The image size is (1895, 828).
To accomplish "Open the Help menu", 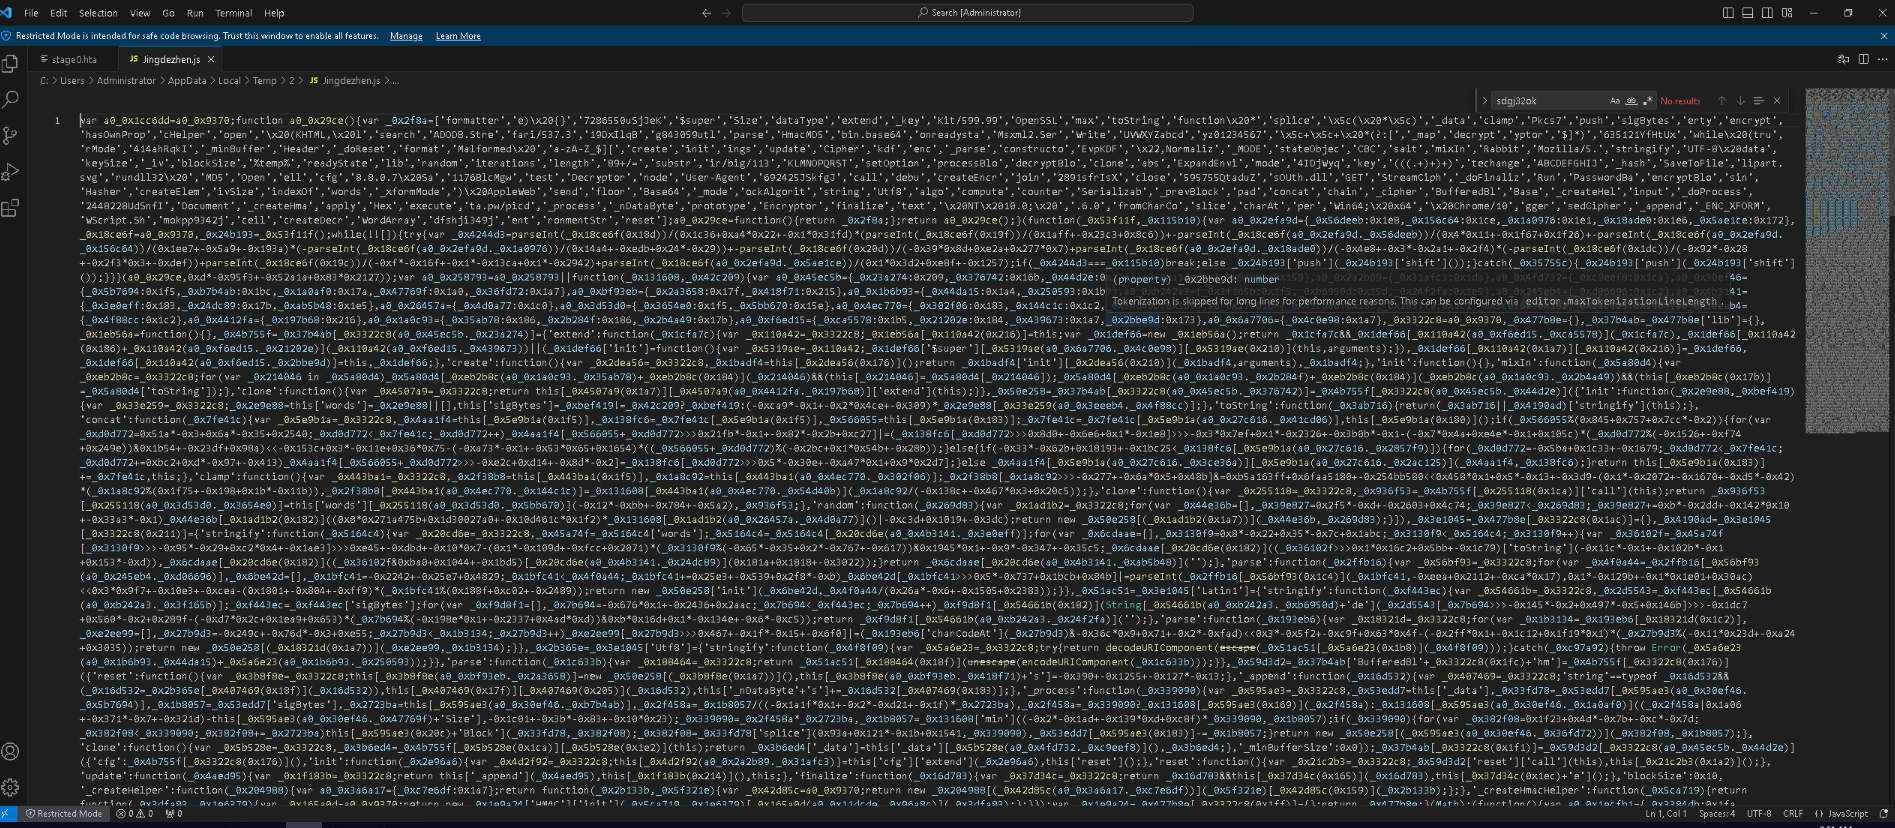I will point(274,13).
